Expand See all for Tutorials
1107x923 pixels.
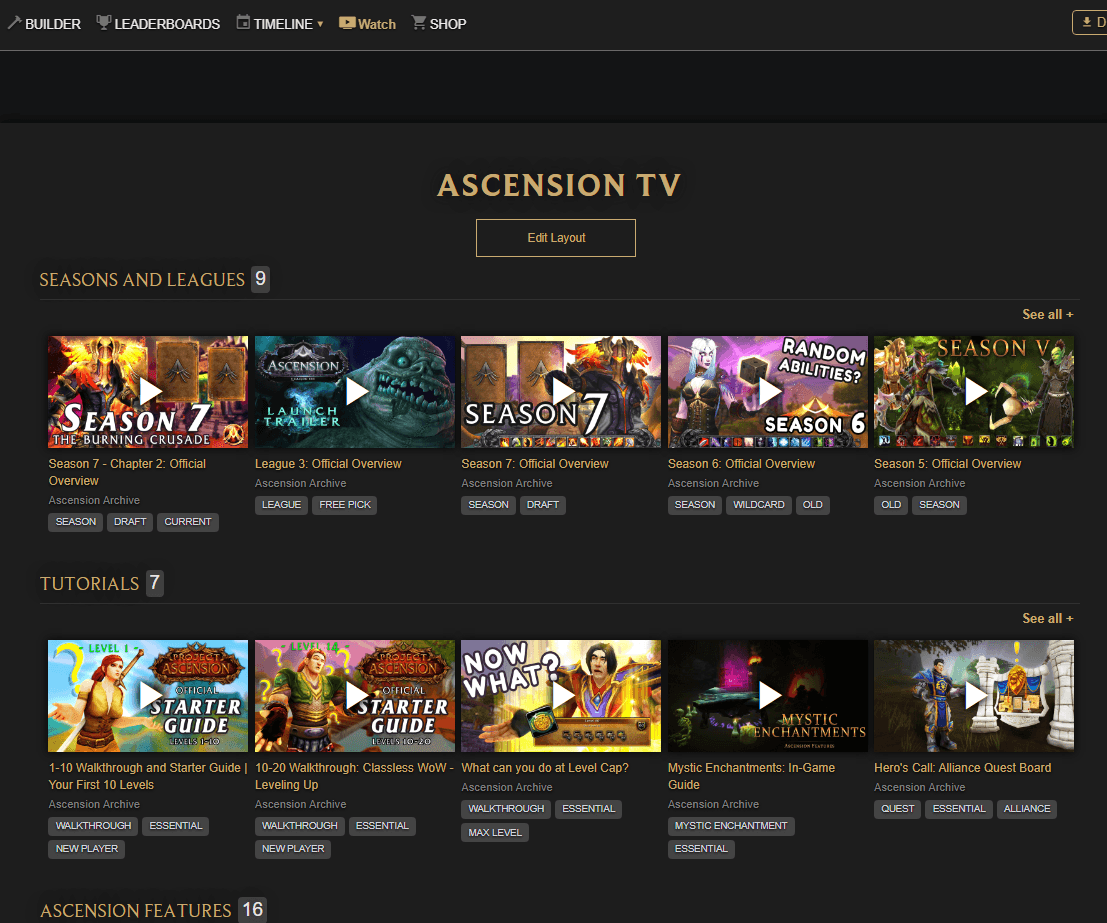click(x=1047, y=618)
